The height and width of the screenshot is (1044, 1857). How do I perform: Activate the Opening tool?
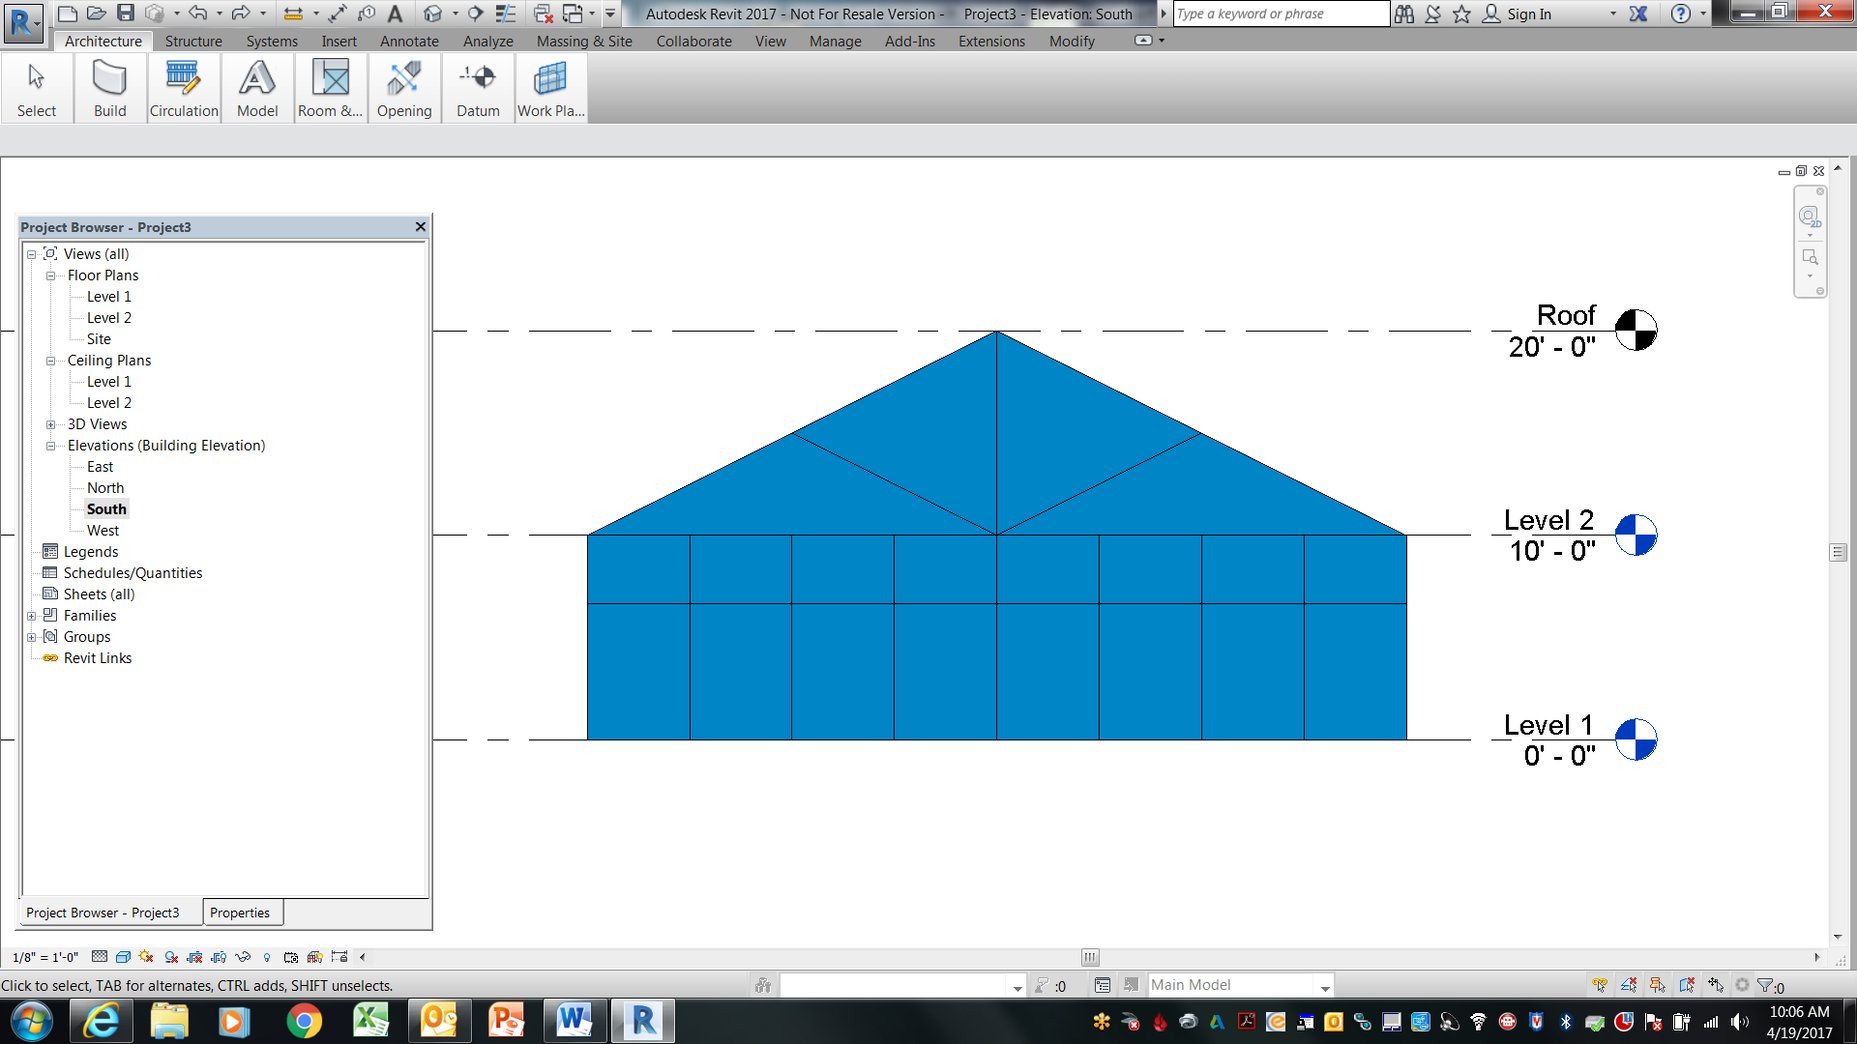pyautogui.click(x=404, y=88)
